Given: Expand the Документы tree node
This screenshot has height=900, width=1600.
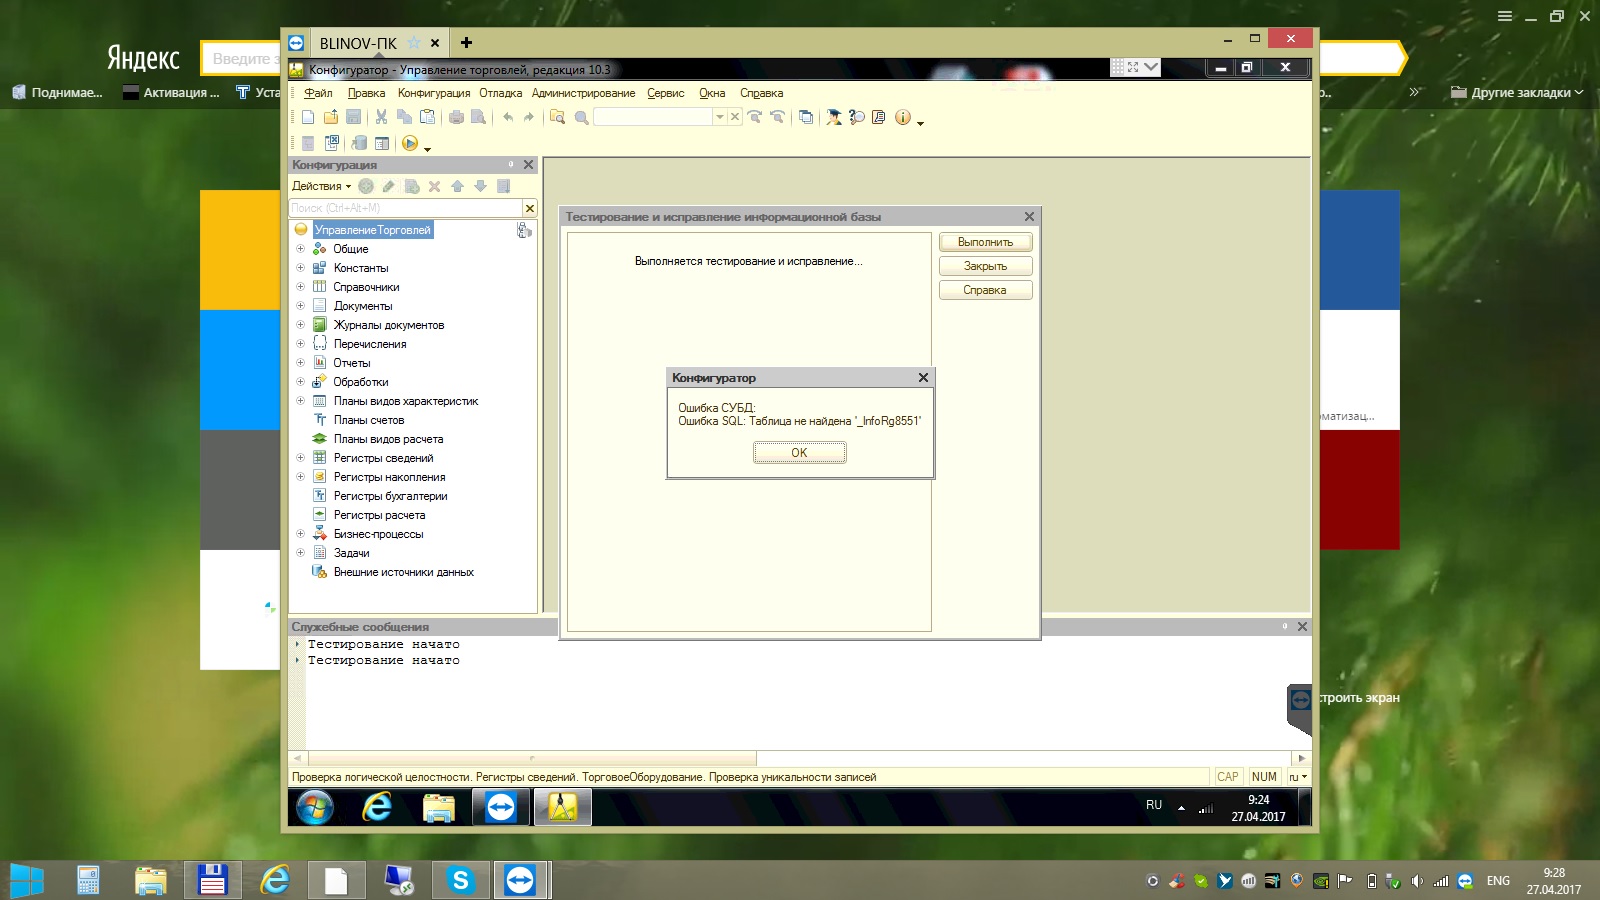Looking at the screenshot, I should coord(300,306).
